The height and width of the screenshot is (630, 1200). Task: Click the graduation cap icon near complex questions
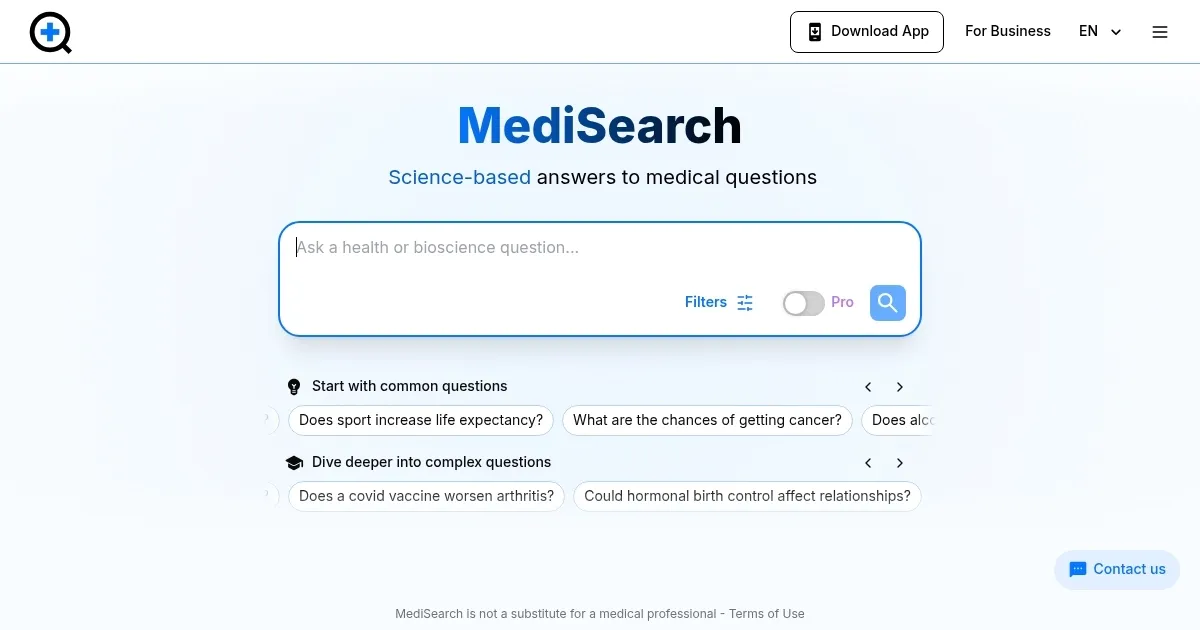294,462
